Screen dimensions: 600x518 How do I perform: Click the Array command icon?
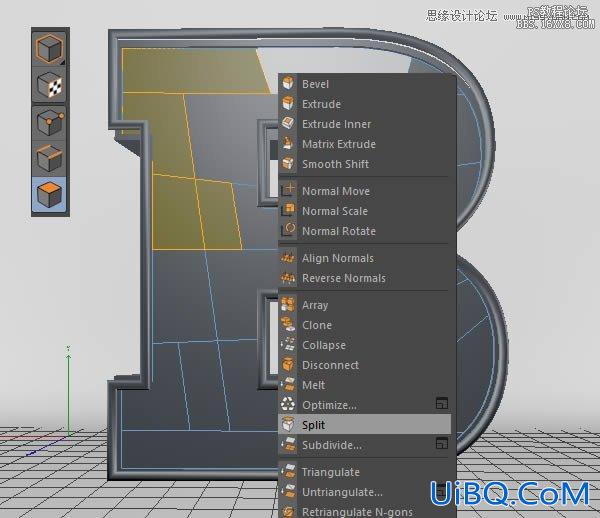point(288,305)
